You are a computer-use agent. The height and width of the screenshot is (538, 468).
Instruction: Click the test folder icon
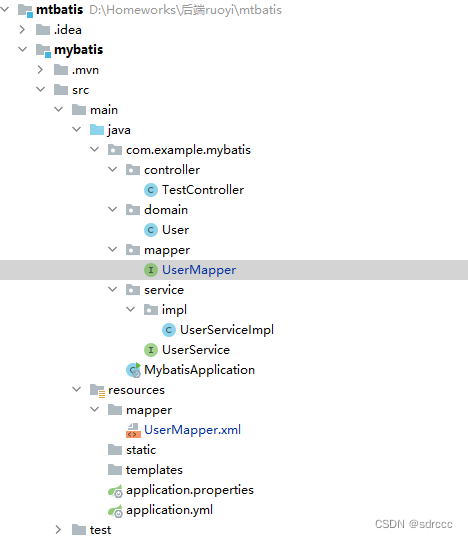pos(79,530)
